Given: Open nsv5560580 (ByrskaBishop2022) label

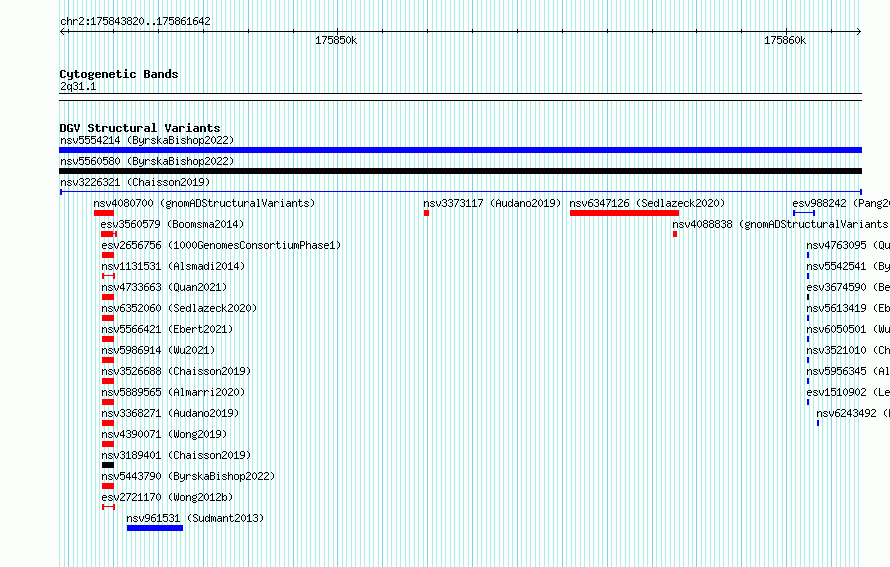Looking at the screenshot, I should point(147,161).
